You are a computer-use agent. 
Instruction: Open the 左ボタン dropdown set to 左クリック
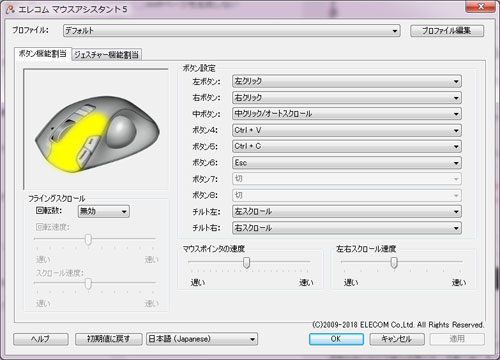coord(347,81)
